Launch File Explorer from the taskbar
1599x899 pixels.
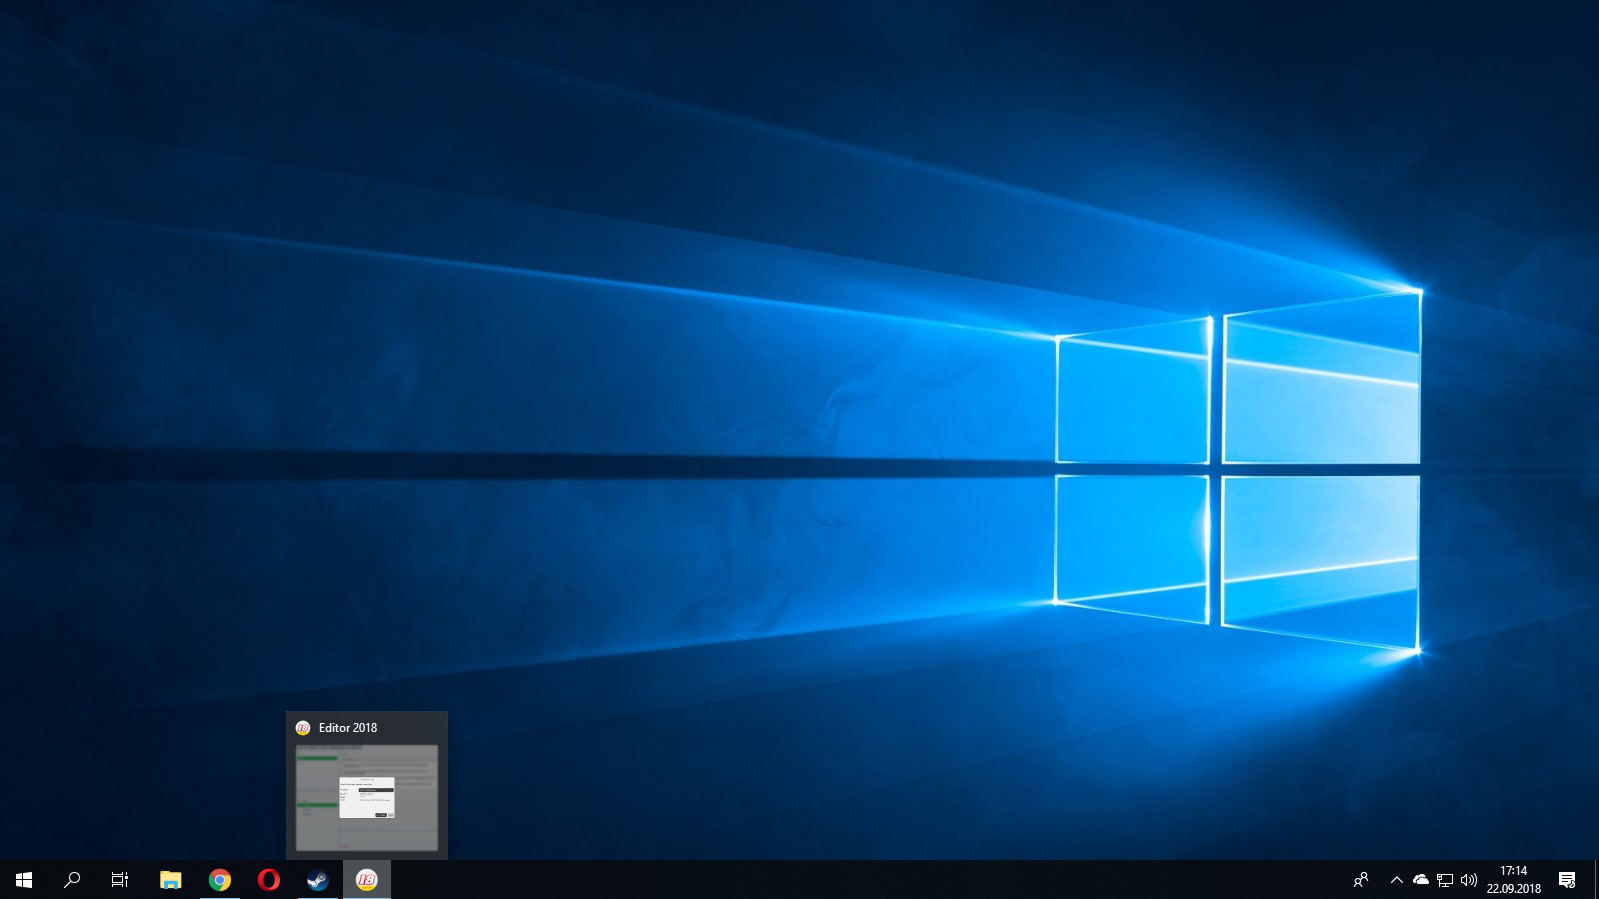pyautogui.click(x=171, y=880)
